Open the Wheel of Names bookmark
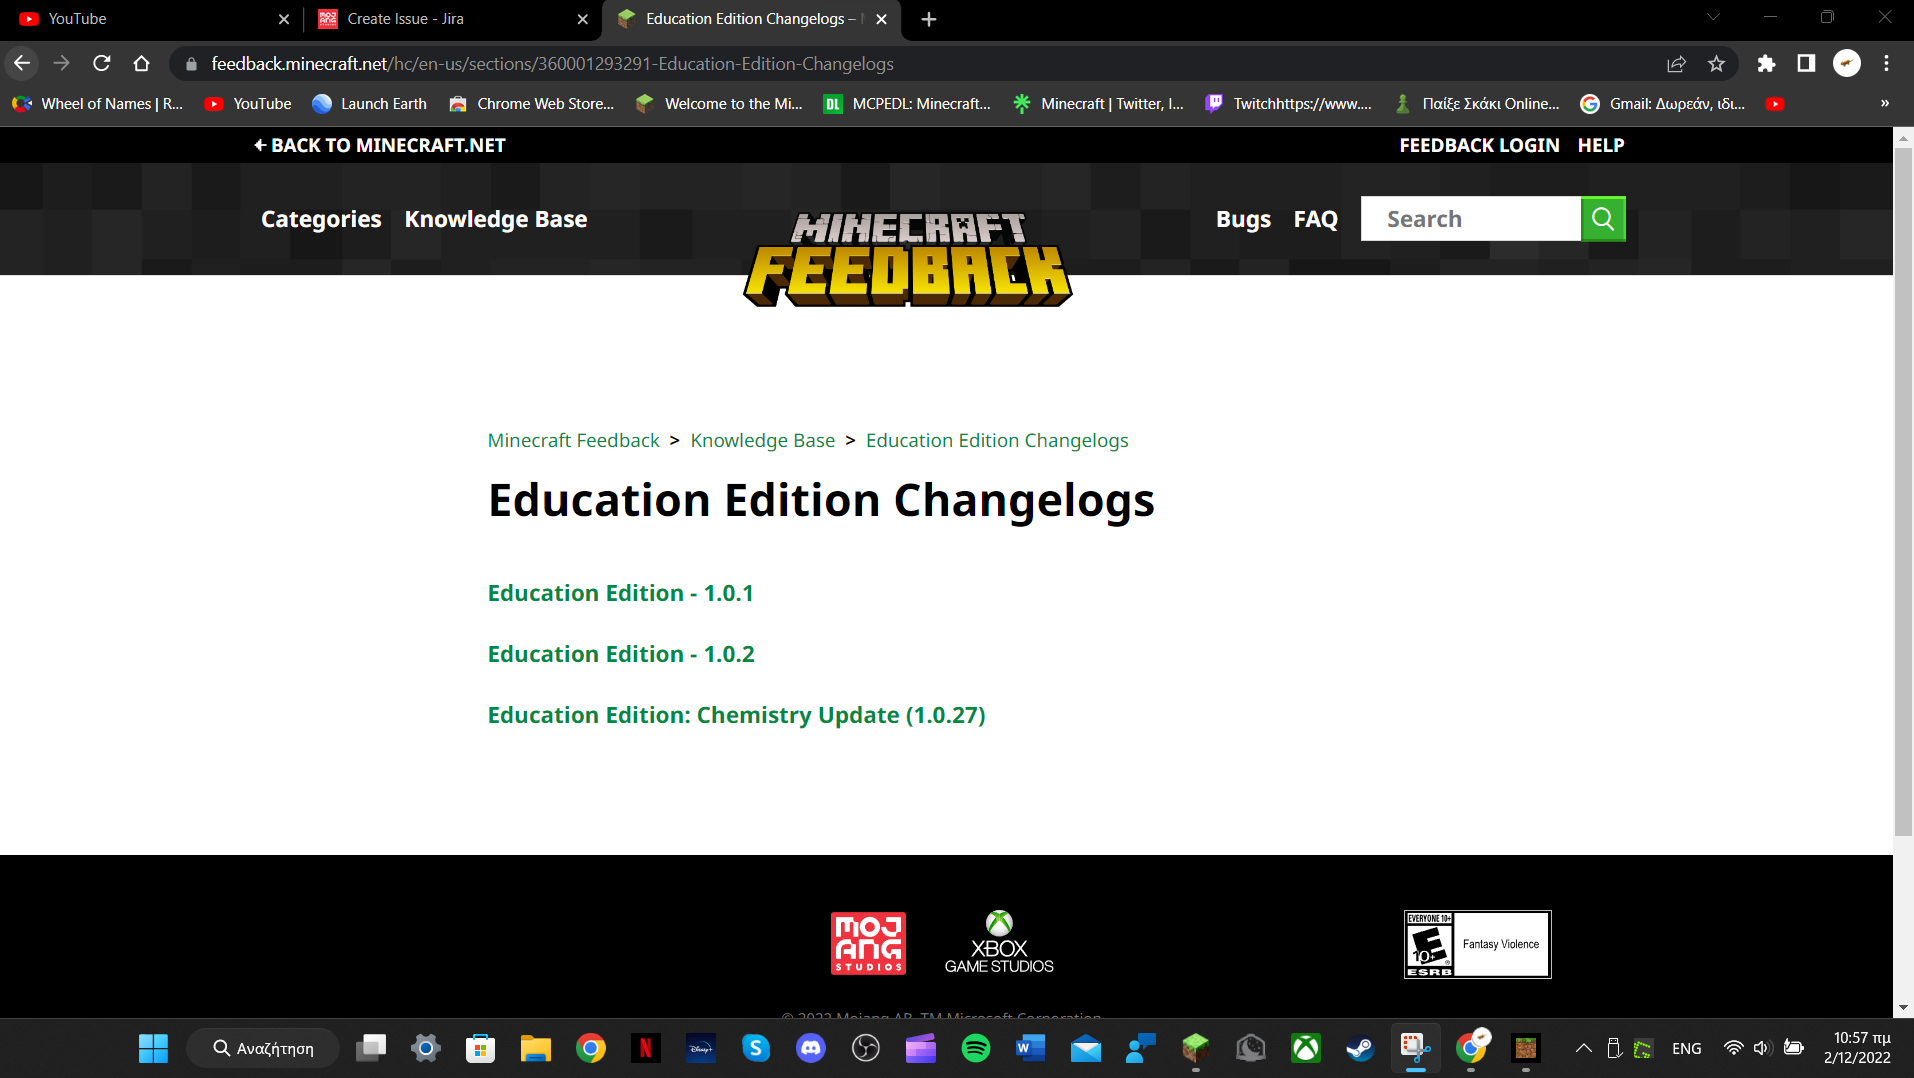Viewport: 1914px width, 1078px height. (97, 103)
